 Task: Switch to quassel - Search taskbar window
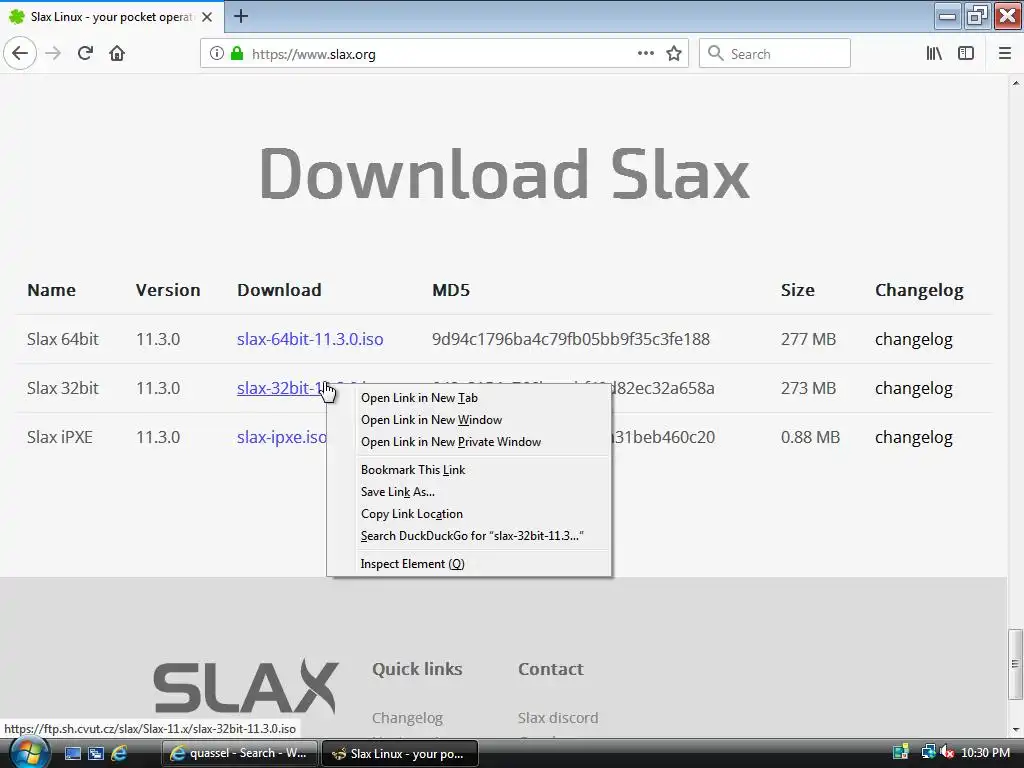coord(239,753)
